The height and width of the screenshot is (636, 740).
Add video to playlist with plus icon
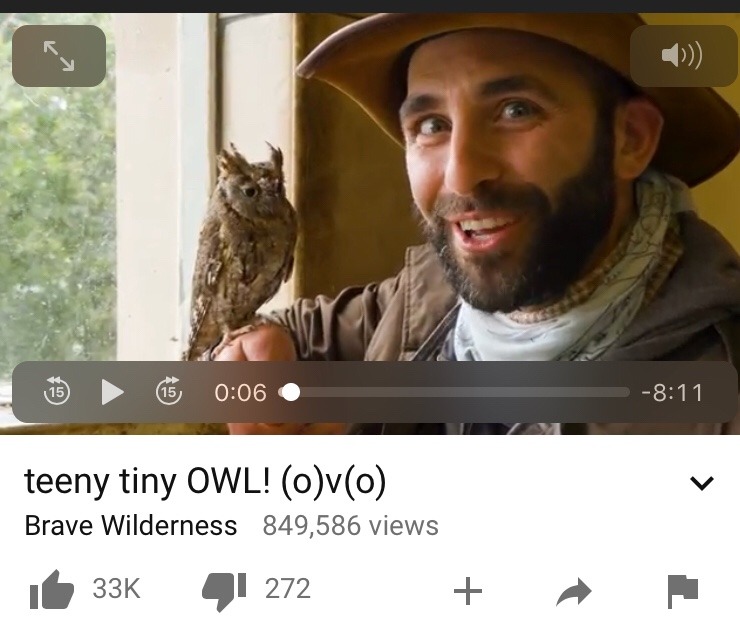(x=468, y=591)
